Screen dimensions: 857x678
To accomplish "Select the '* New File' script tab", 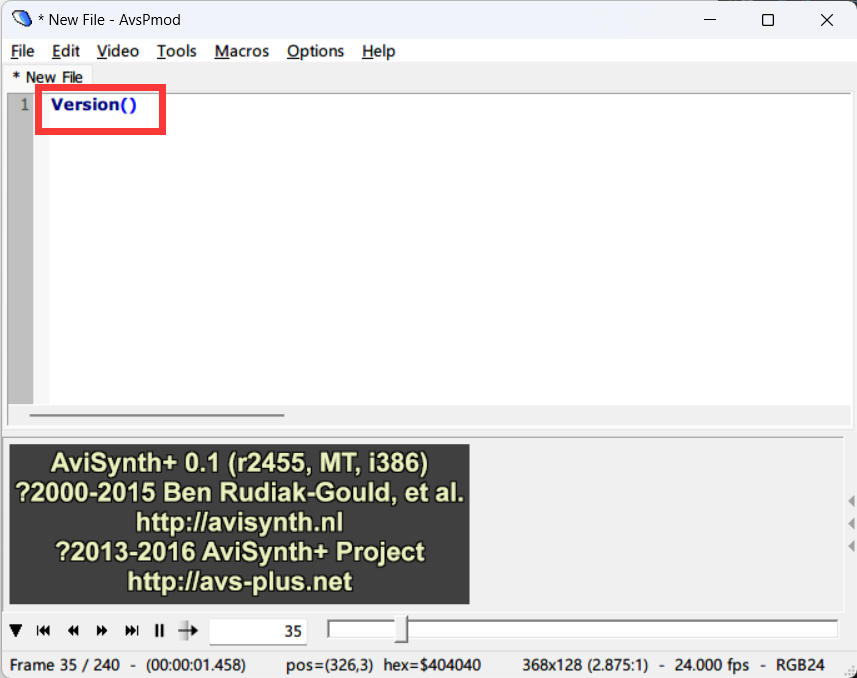I will [48, 77].
